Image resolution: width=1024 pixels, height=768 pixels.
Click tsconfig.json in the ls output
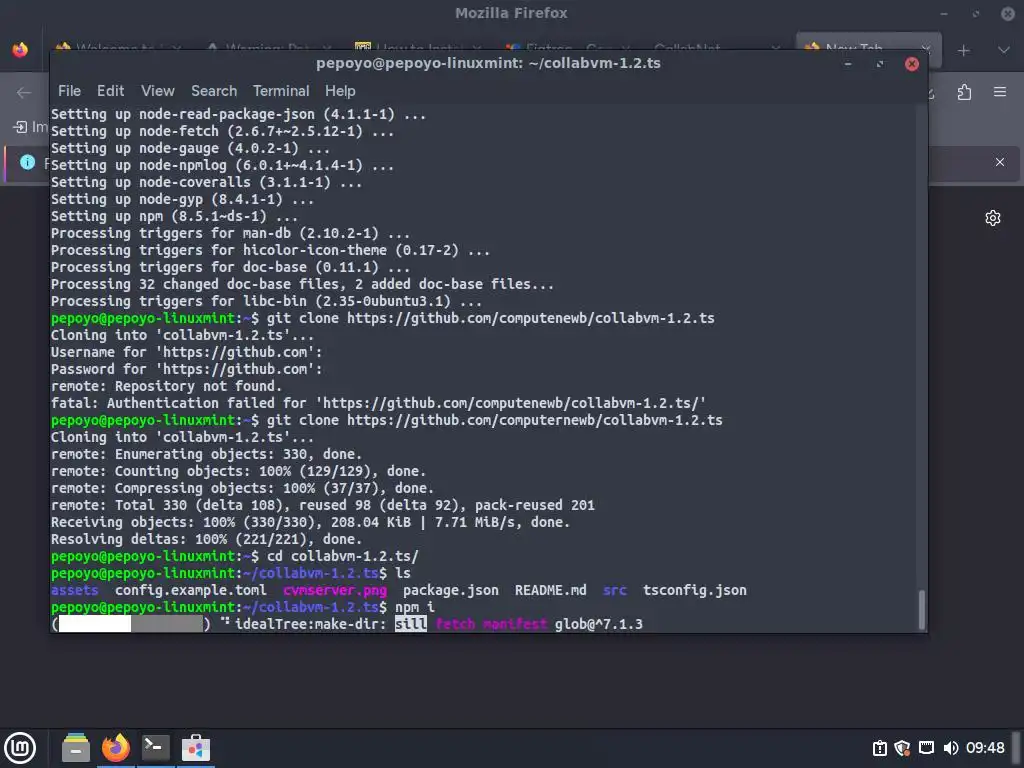[695, 590]
